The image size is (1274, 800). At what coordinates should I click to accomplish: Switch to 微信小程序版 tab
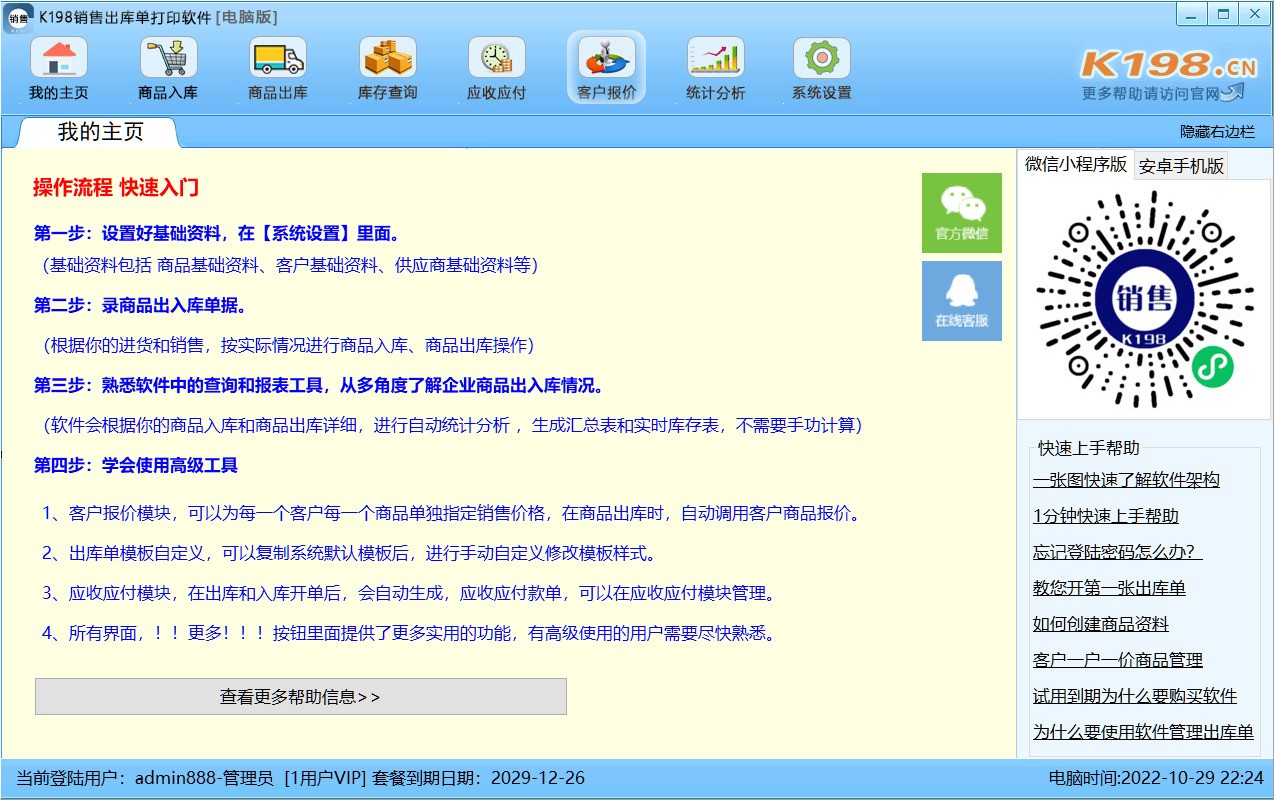(x=1076, y=165)
